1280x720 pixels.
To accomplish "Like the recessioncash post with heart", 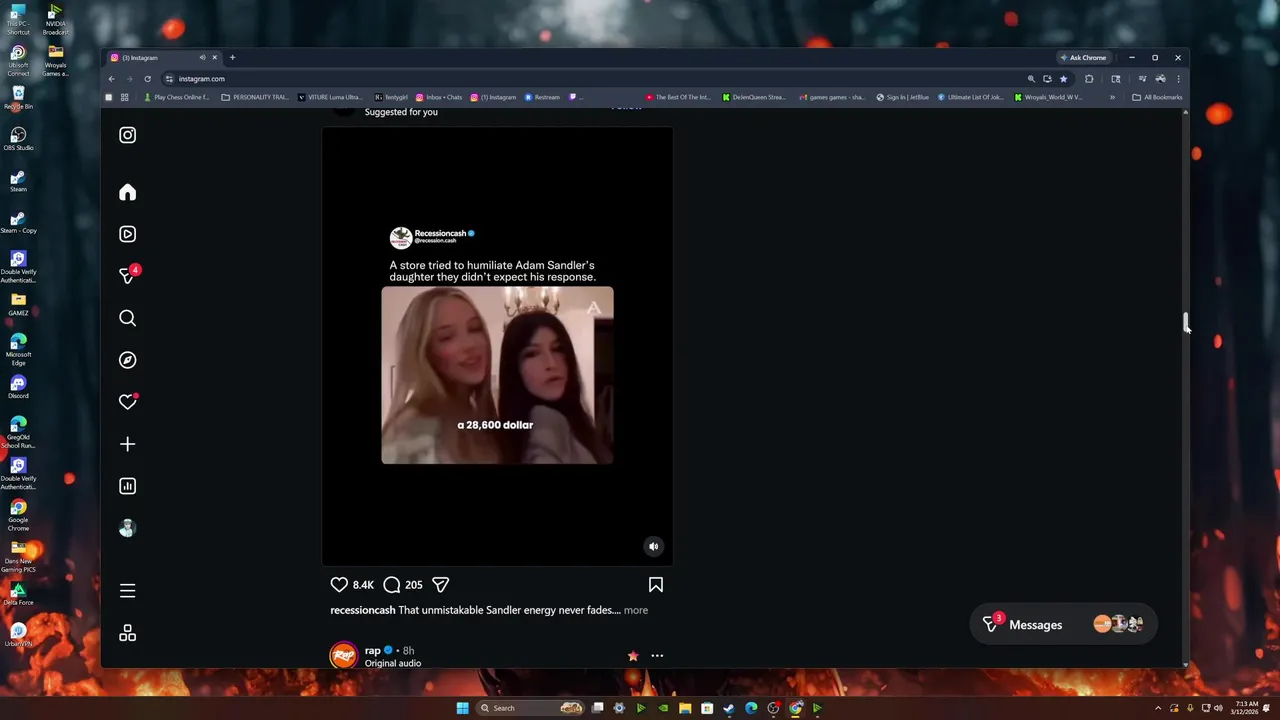I will [339, 585].
